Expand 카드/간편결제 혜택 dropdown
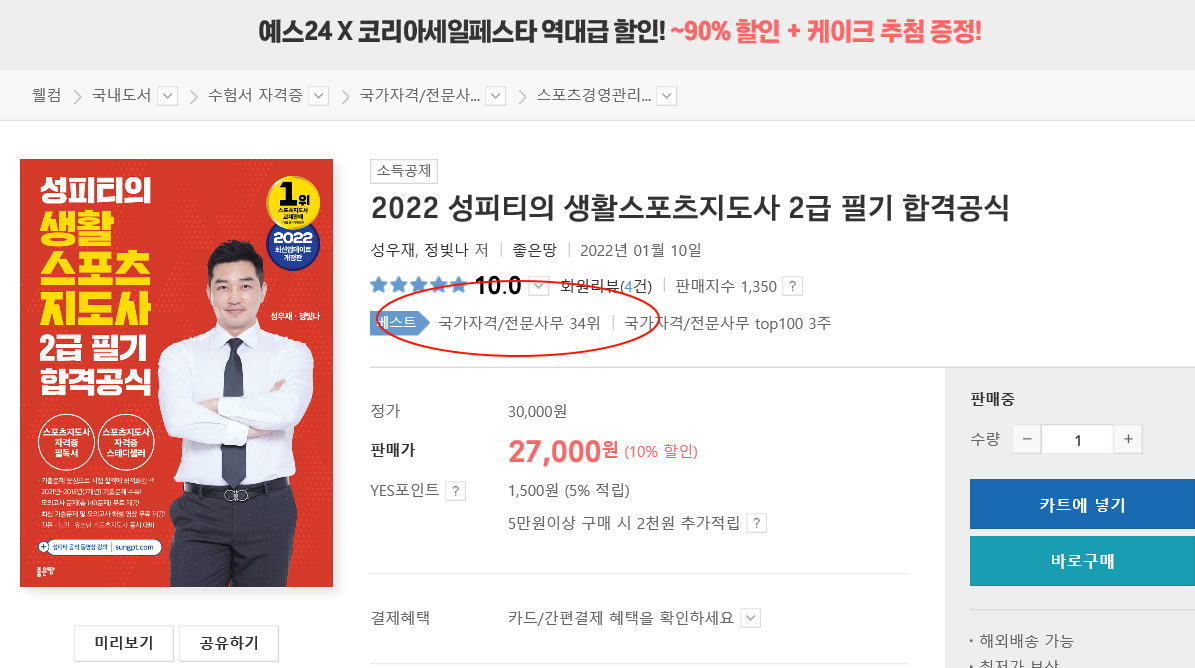The width and height of the screenshot is (1195, 668). (751, 618)
